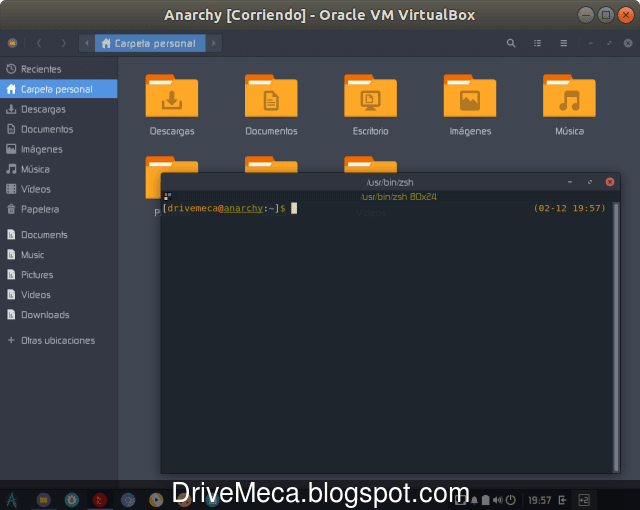640x510 pixels.
Task: Toggle list view in file manager toolbar
Action: [x=537, y=43]
